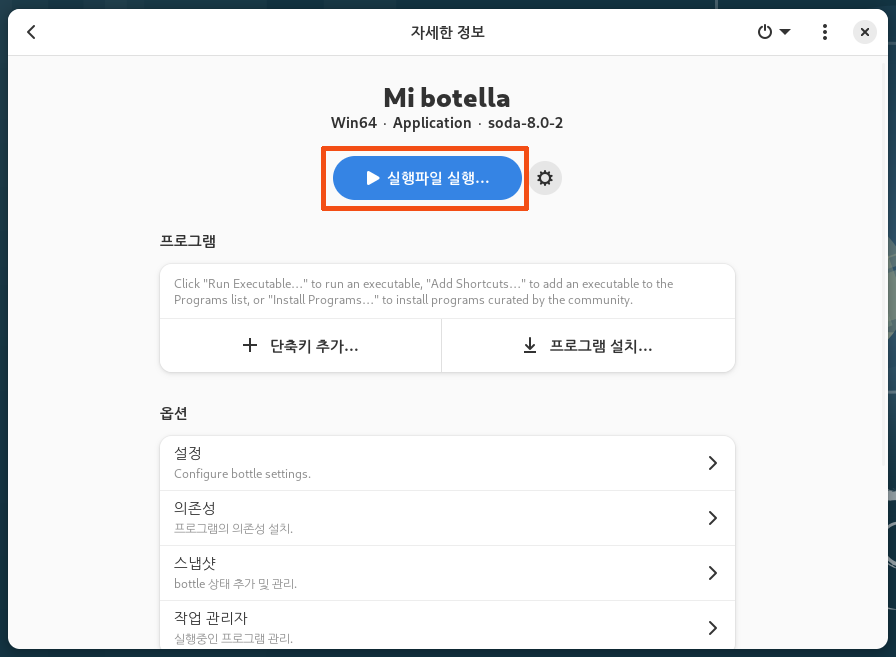Click the plus icon for 단축키 추가
896x657 pixels.
coord(250,345)
